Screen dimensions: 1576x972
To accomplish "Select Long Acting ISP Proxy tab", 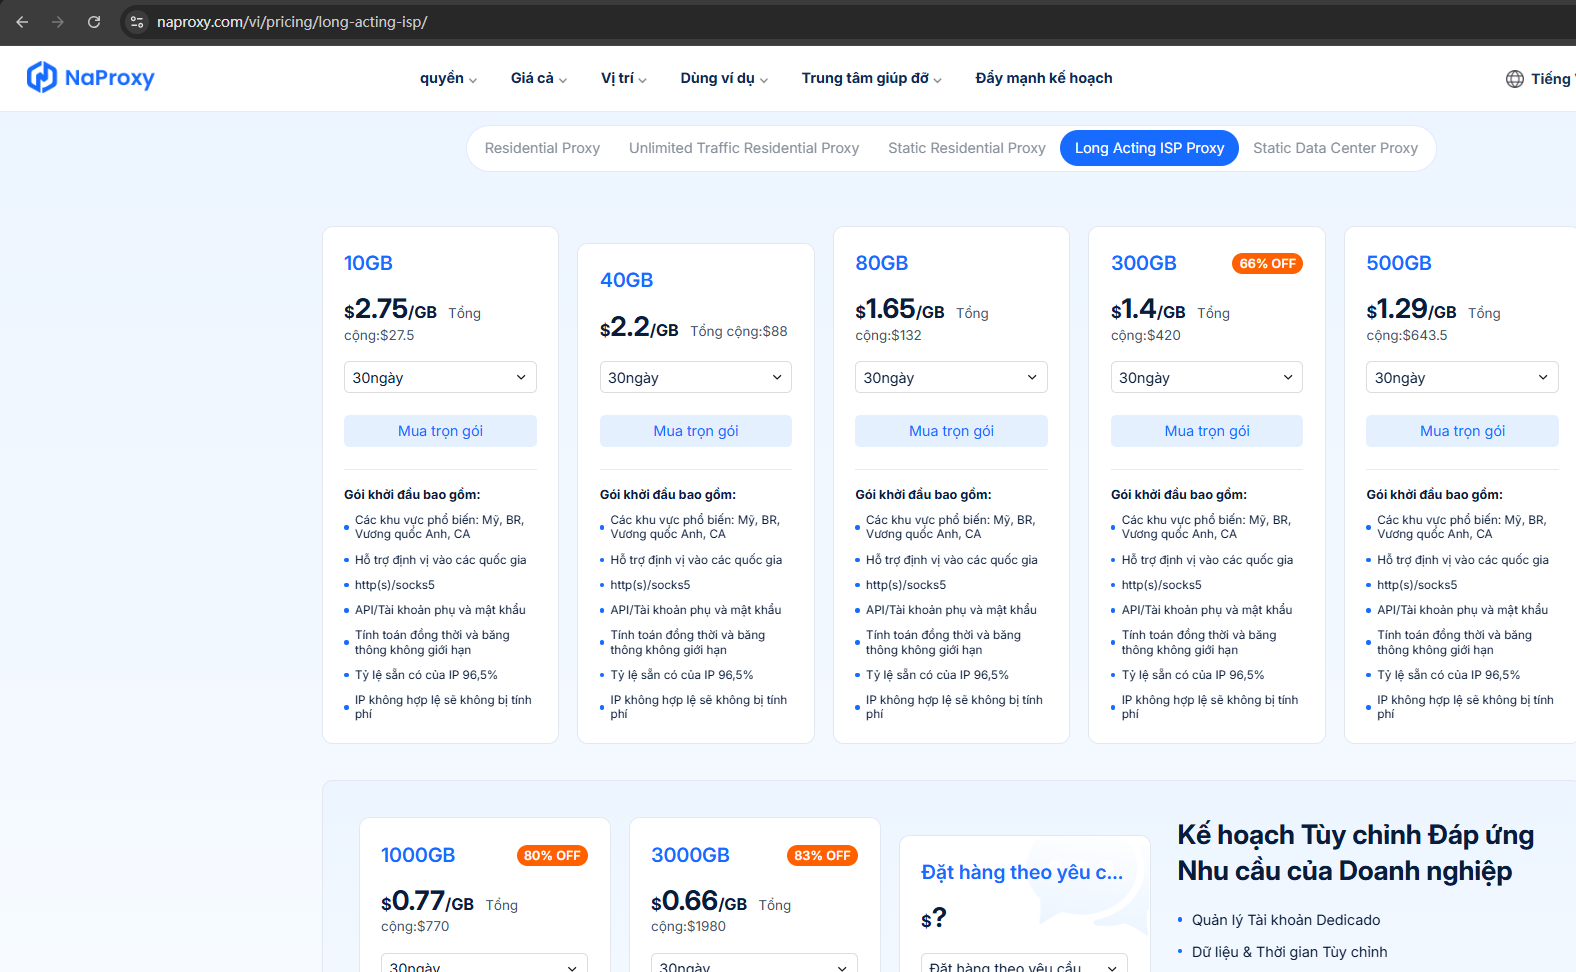I will (x=1149, y=148).
